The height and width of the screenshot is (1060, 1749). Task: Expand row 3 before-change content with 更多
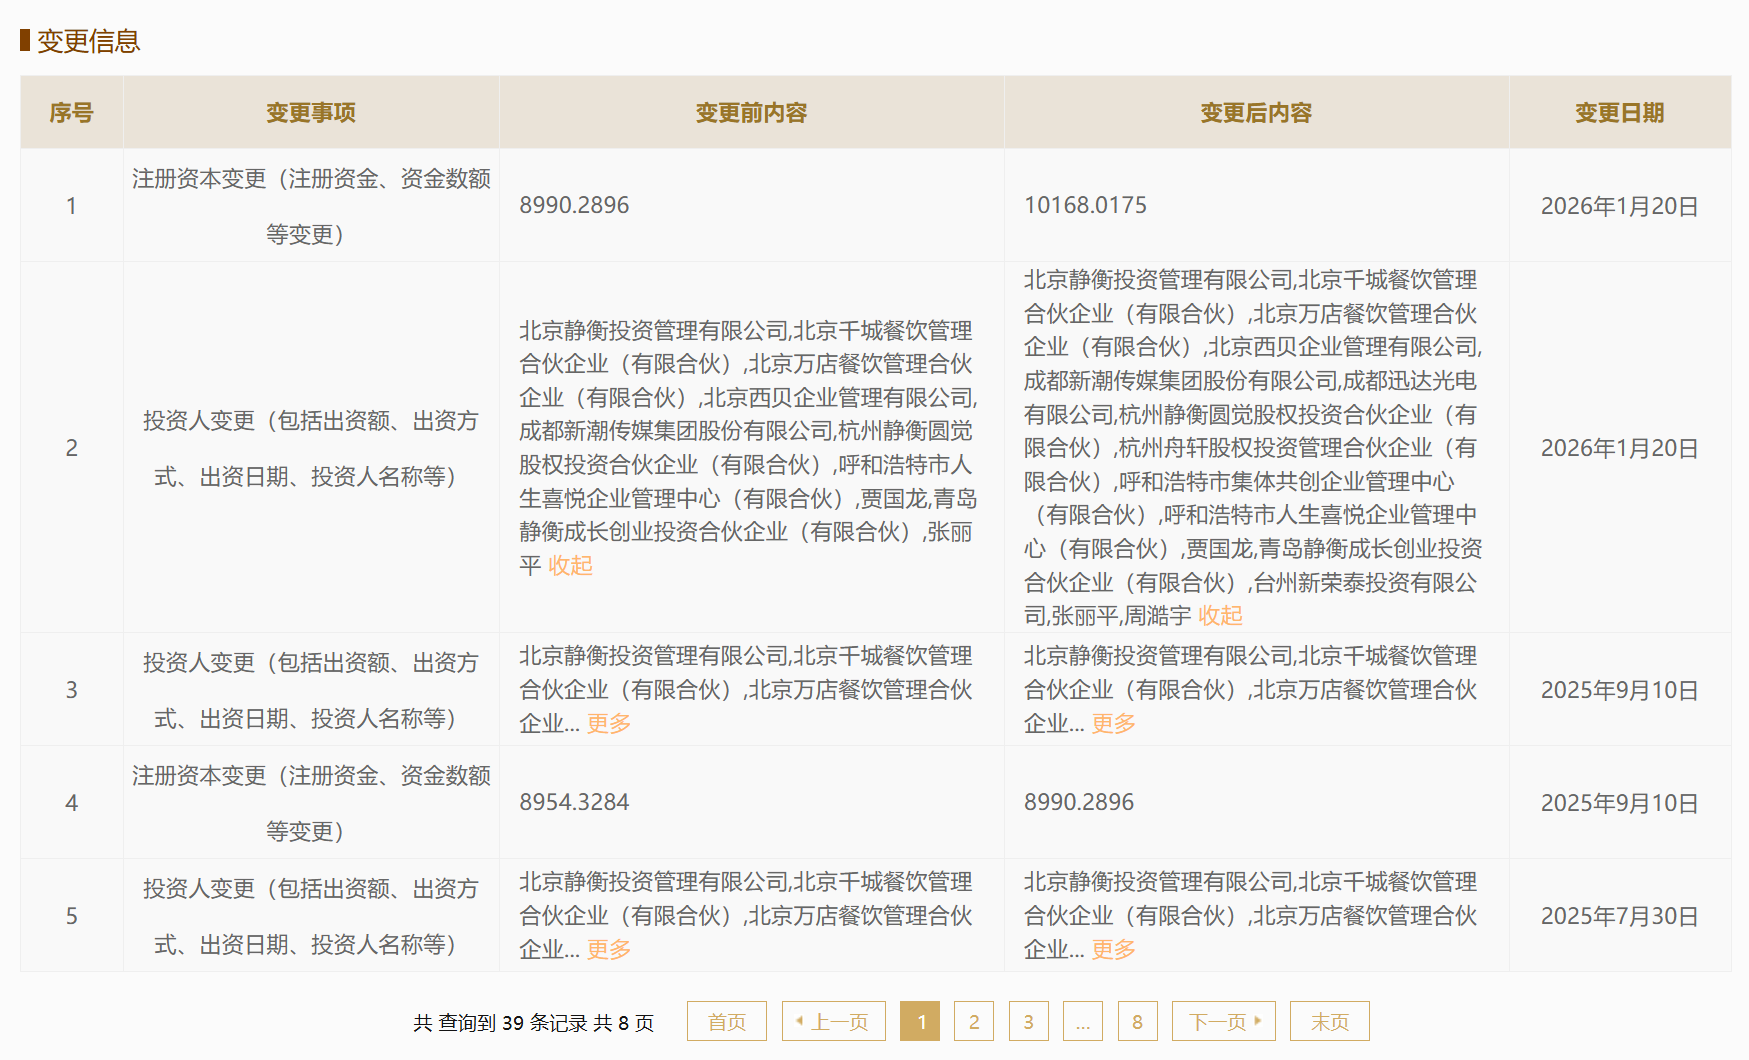[x=608, y=723]
